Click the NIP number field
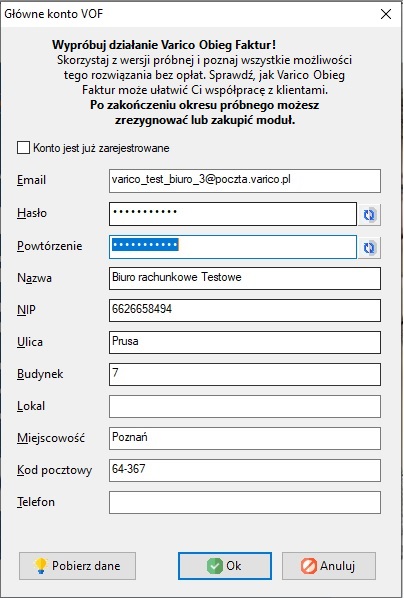Image resolution: width=404 pixels, height=598 pixels. [x=245, y=310]
